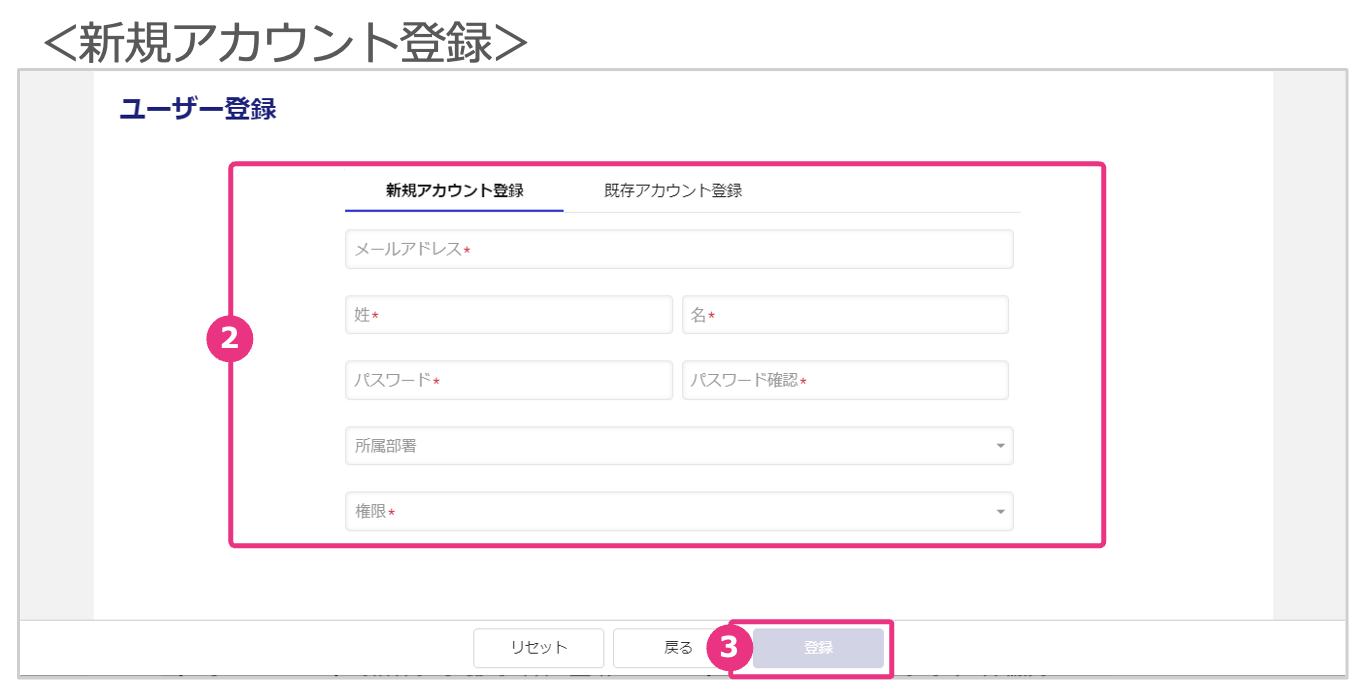The width and height of the screenshot is (1352, 687).
Task: Click the 登録 button
Action: [x=818, y=648]
